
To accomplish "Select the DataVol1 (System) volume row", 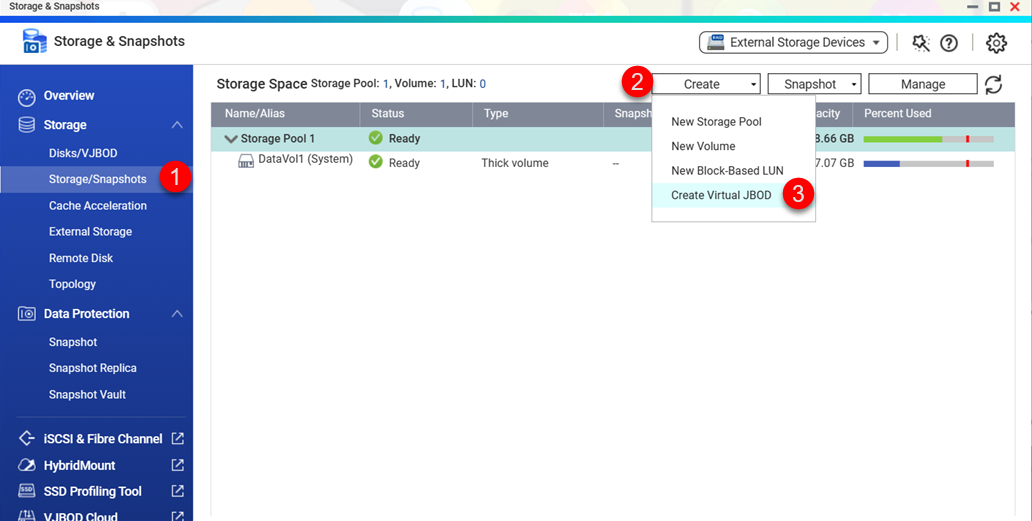I will pyautogui.click(x=305, y=160).
